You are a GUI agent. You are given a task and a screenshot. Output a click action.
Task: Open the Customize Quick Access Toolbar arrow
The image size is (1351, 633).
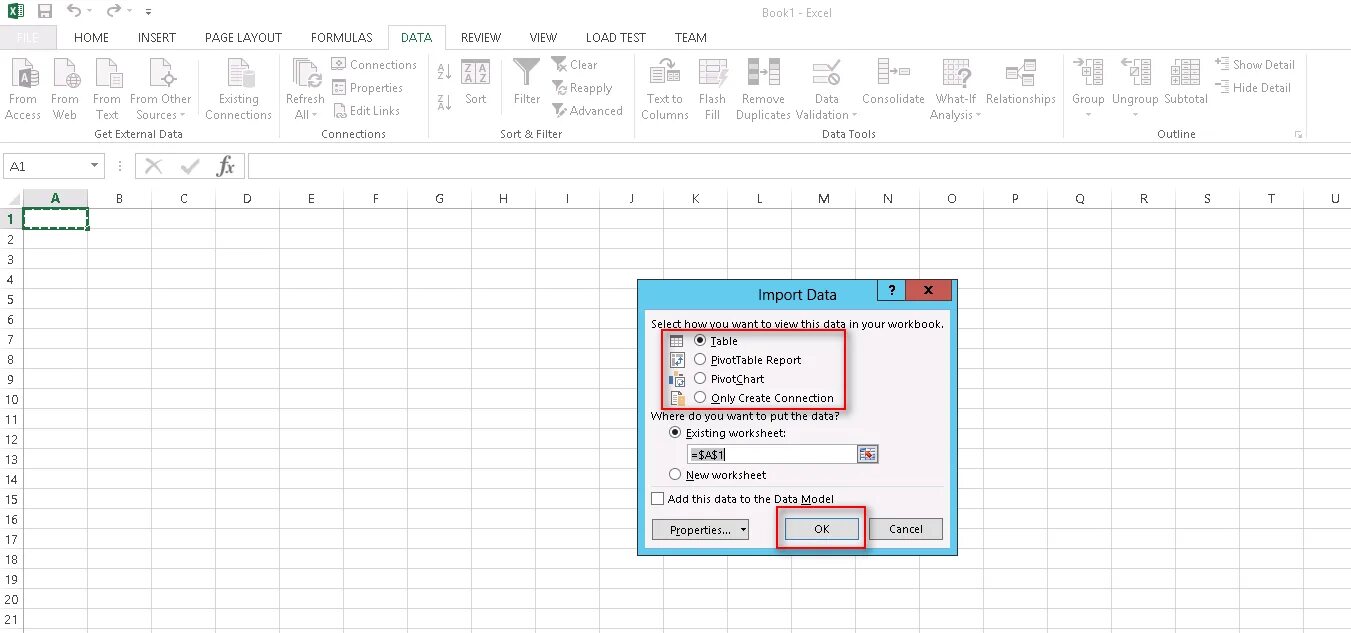pos(148,13)
